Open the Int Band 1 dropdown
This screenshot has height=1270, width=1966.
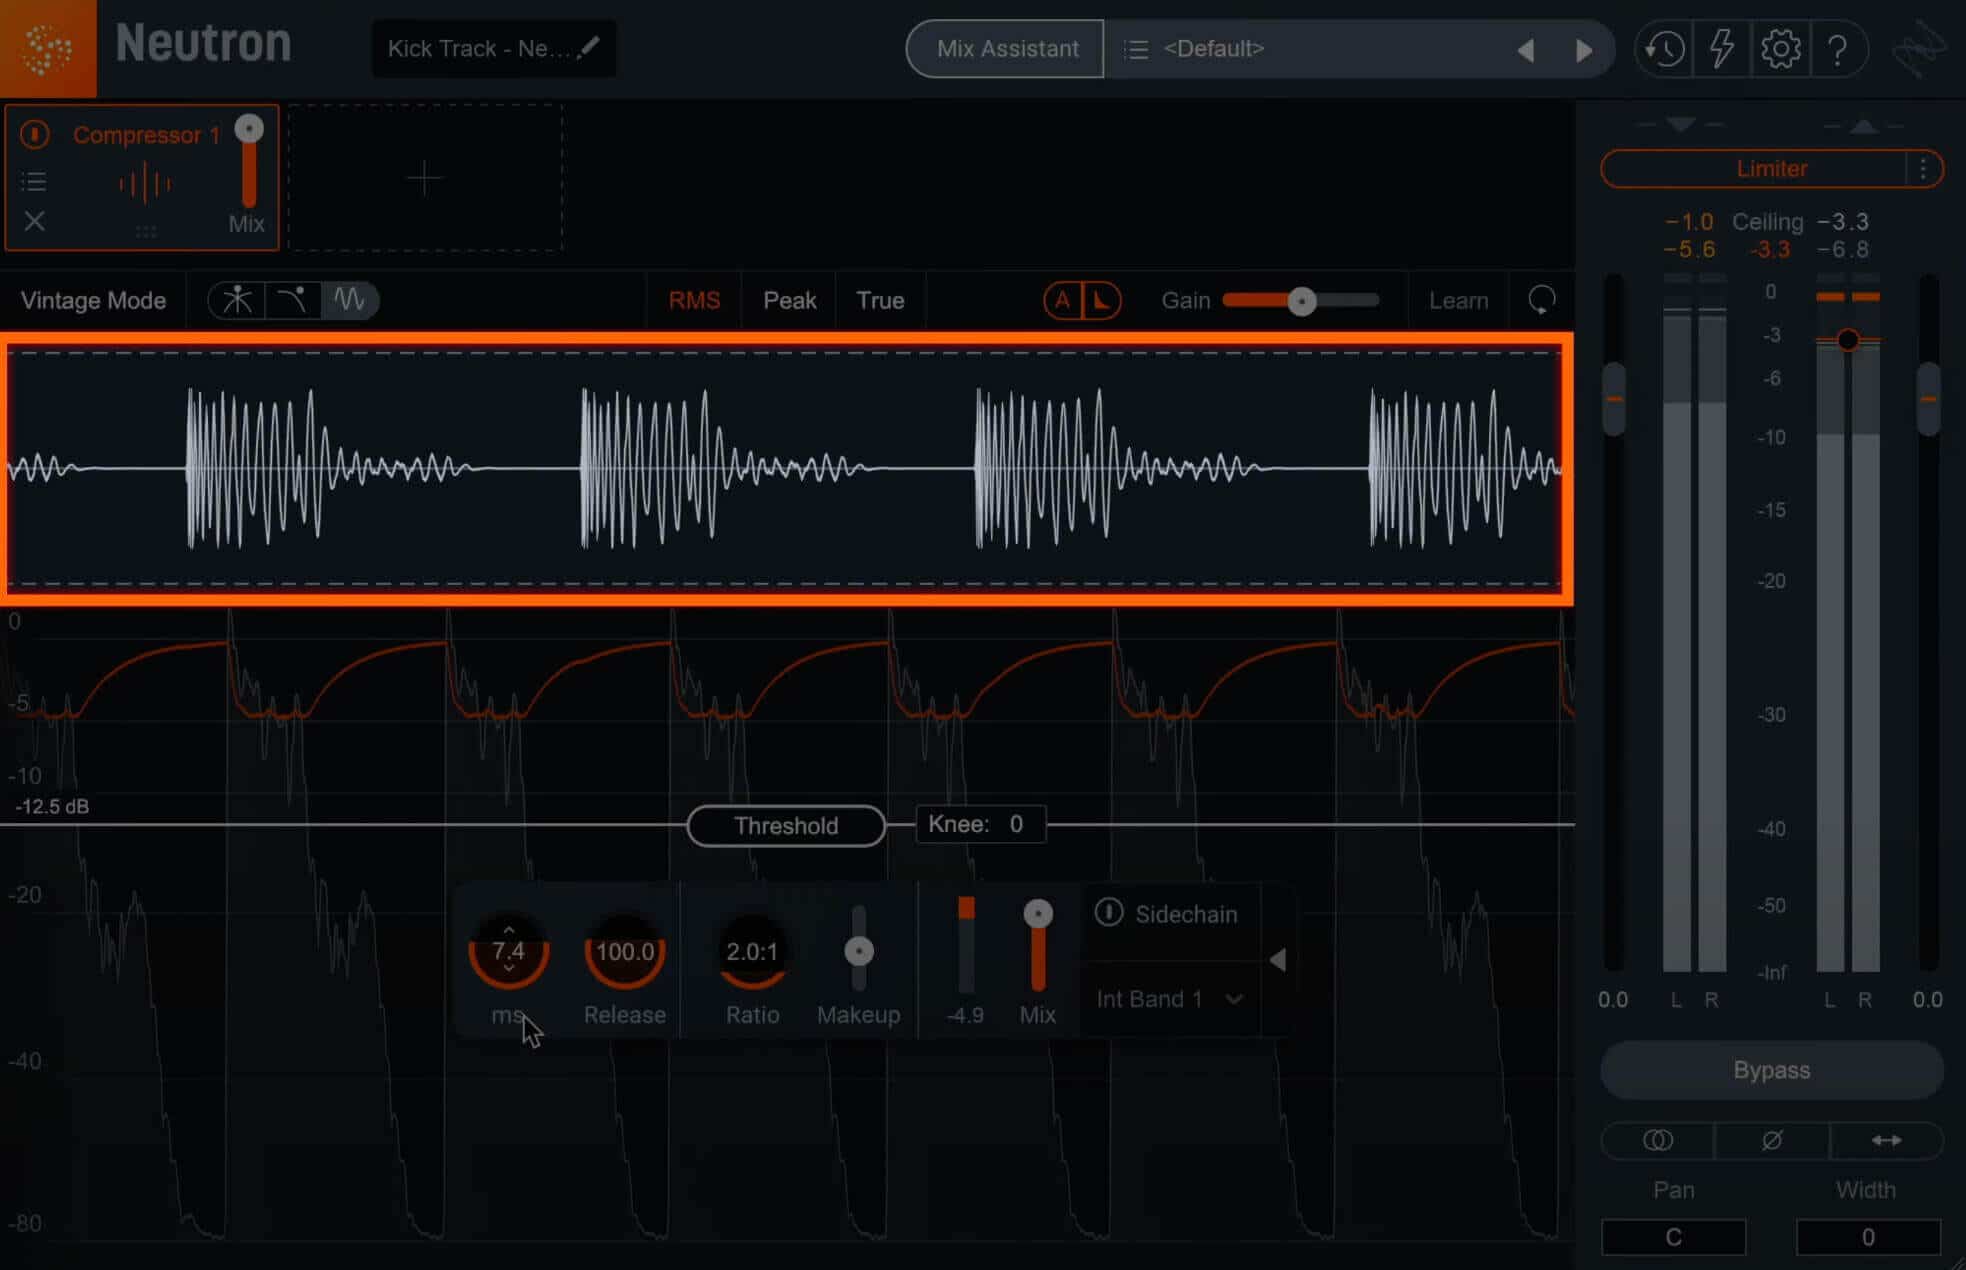tap(1169, 999)
